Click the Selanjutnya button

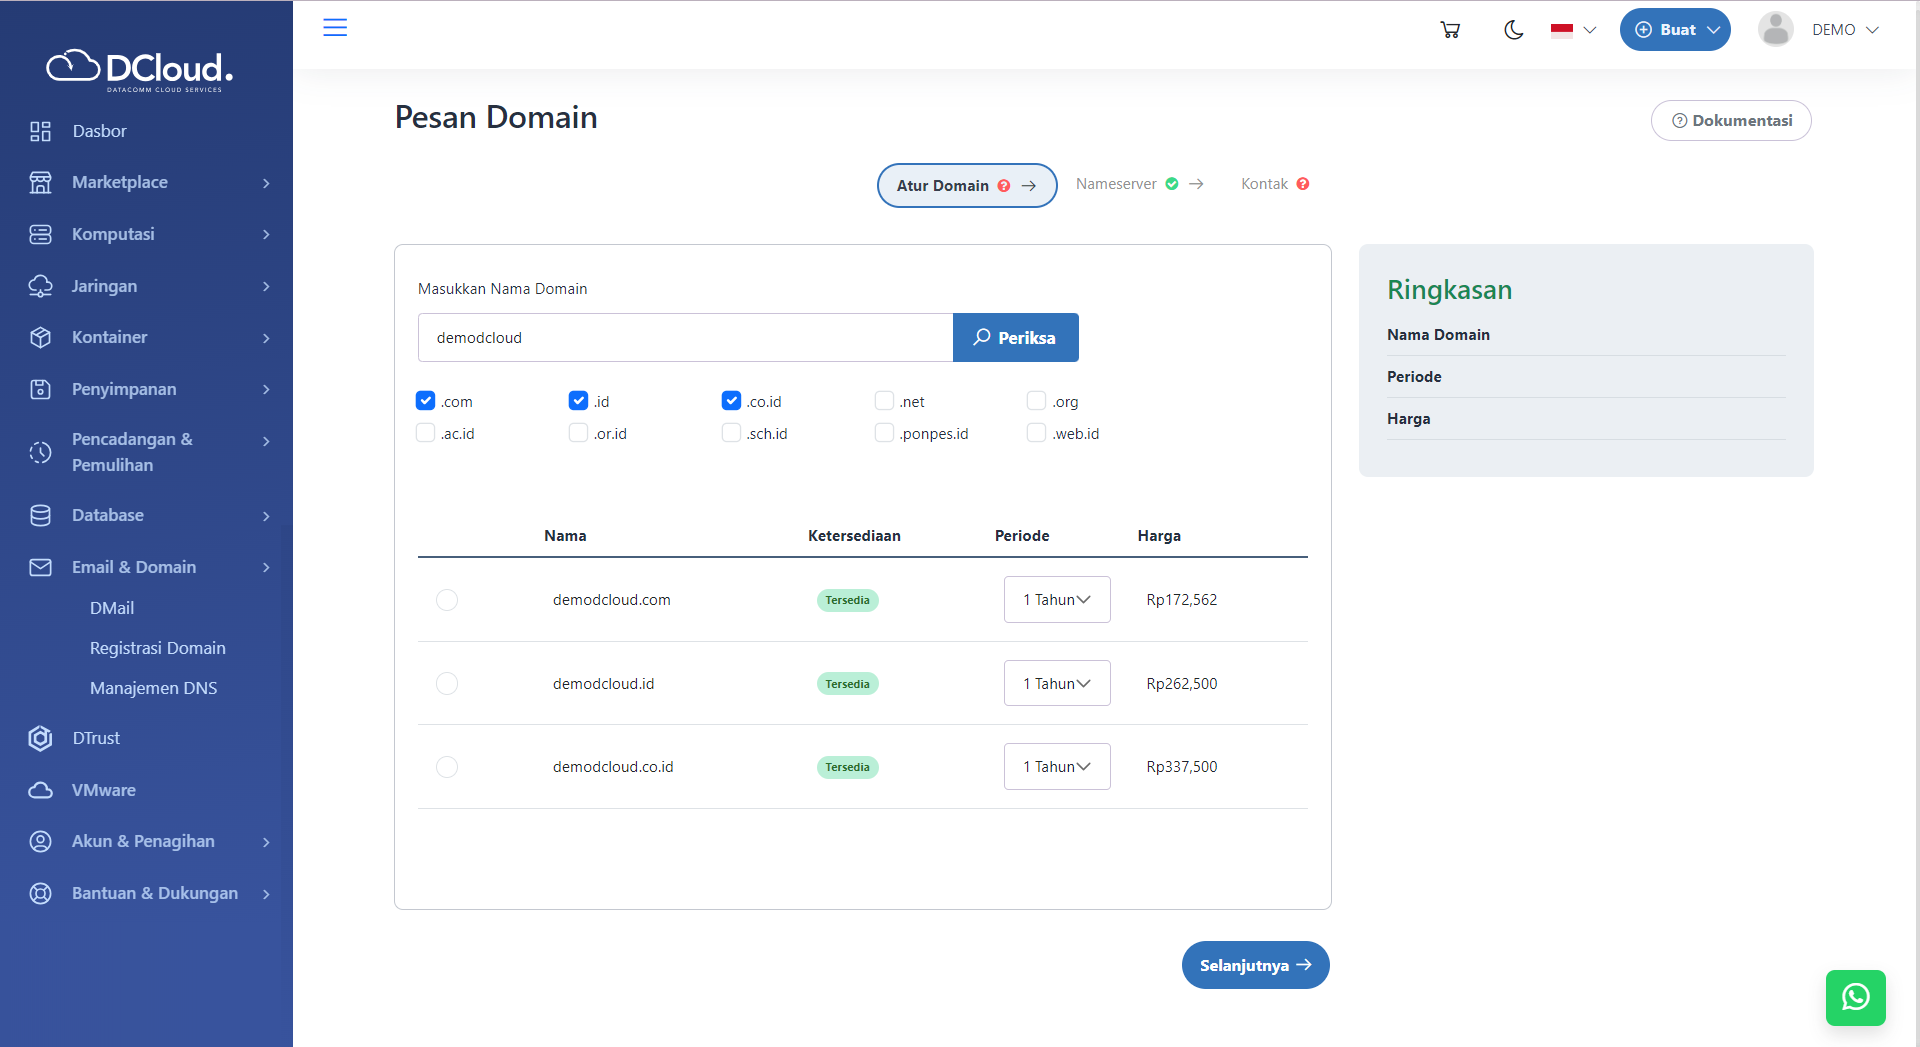click(x=1255, y=964)
